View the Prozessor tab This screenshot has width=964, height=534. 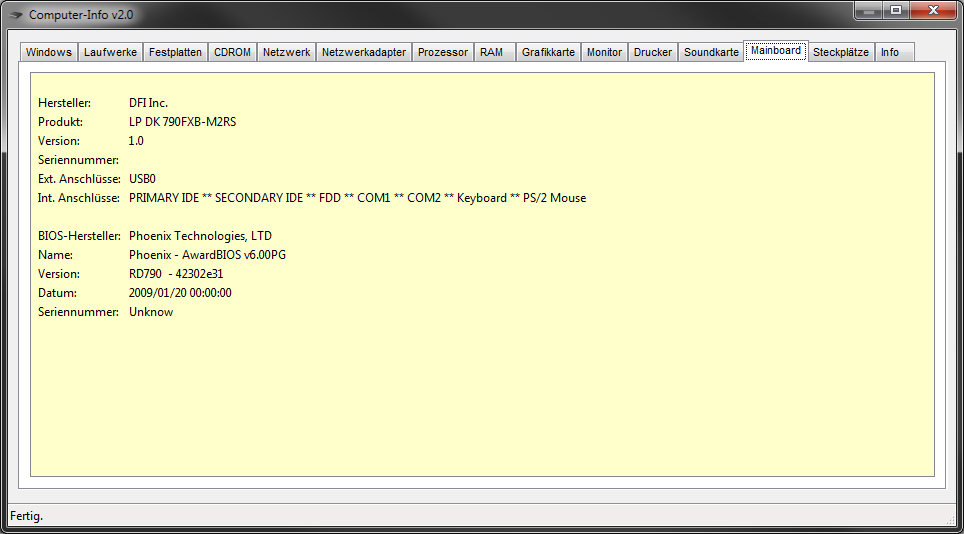pos(443,52)
